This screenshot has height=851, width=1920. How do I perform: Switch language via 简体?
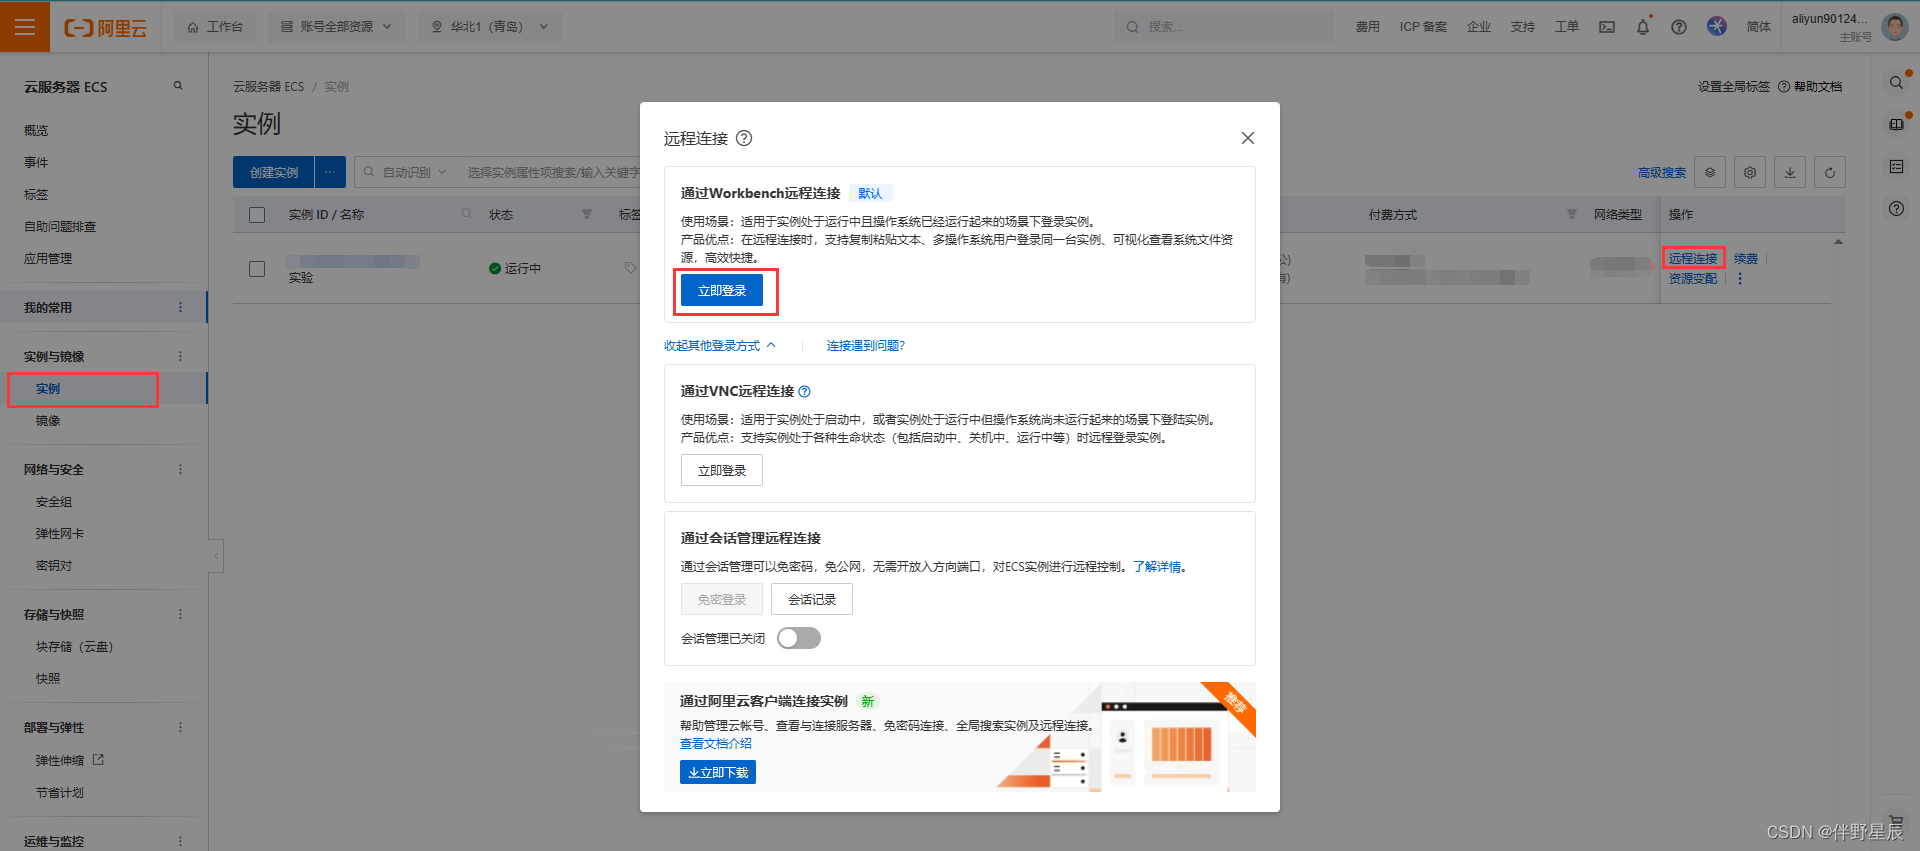pos(1759,27)
